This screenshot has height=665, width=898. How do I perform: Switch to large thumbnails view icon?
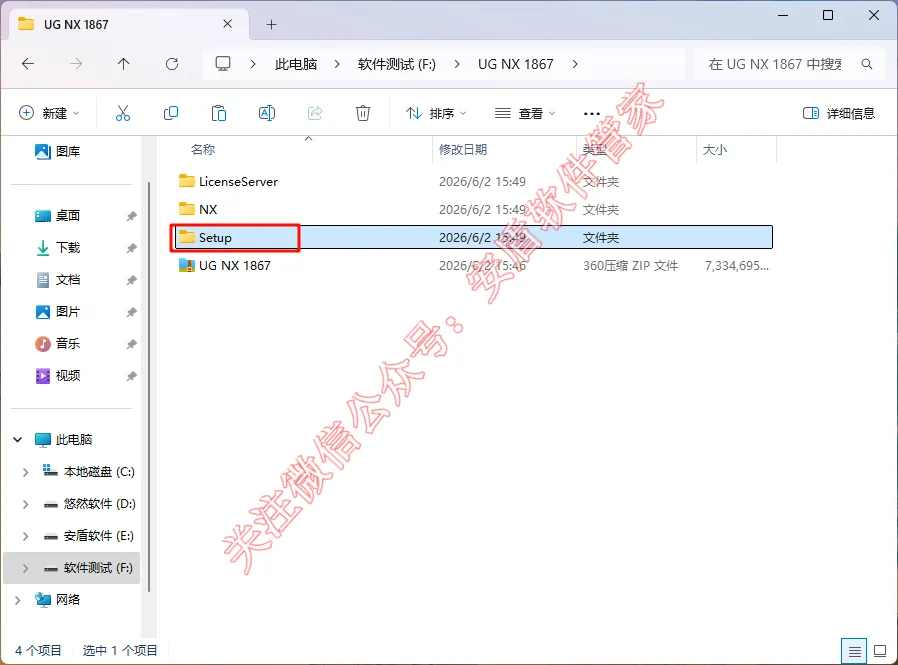click(880, 651)
